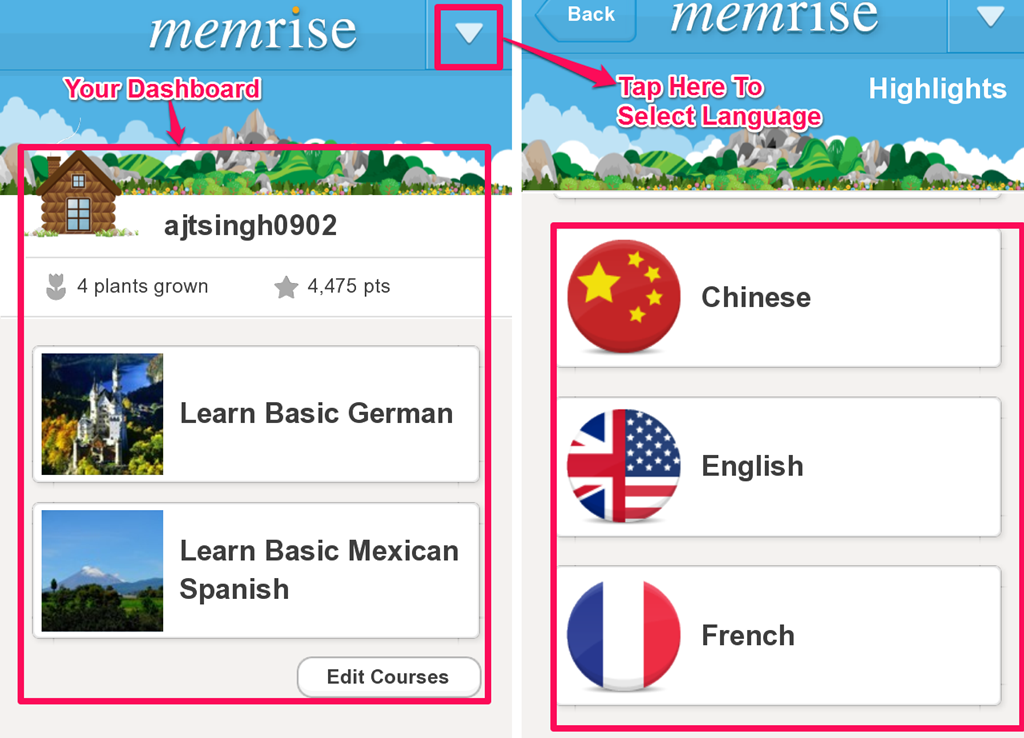This screenshot has width=1024, height=738.
Task: Tap the Back button
Action: coord(585,18)
